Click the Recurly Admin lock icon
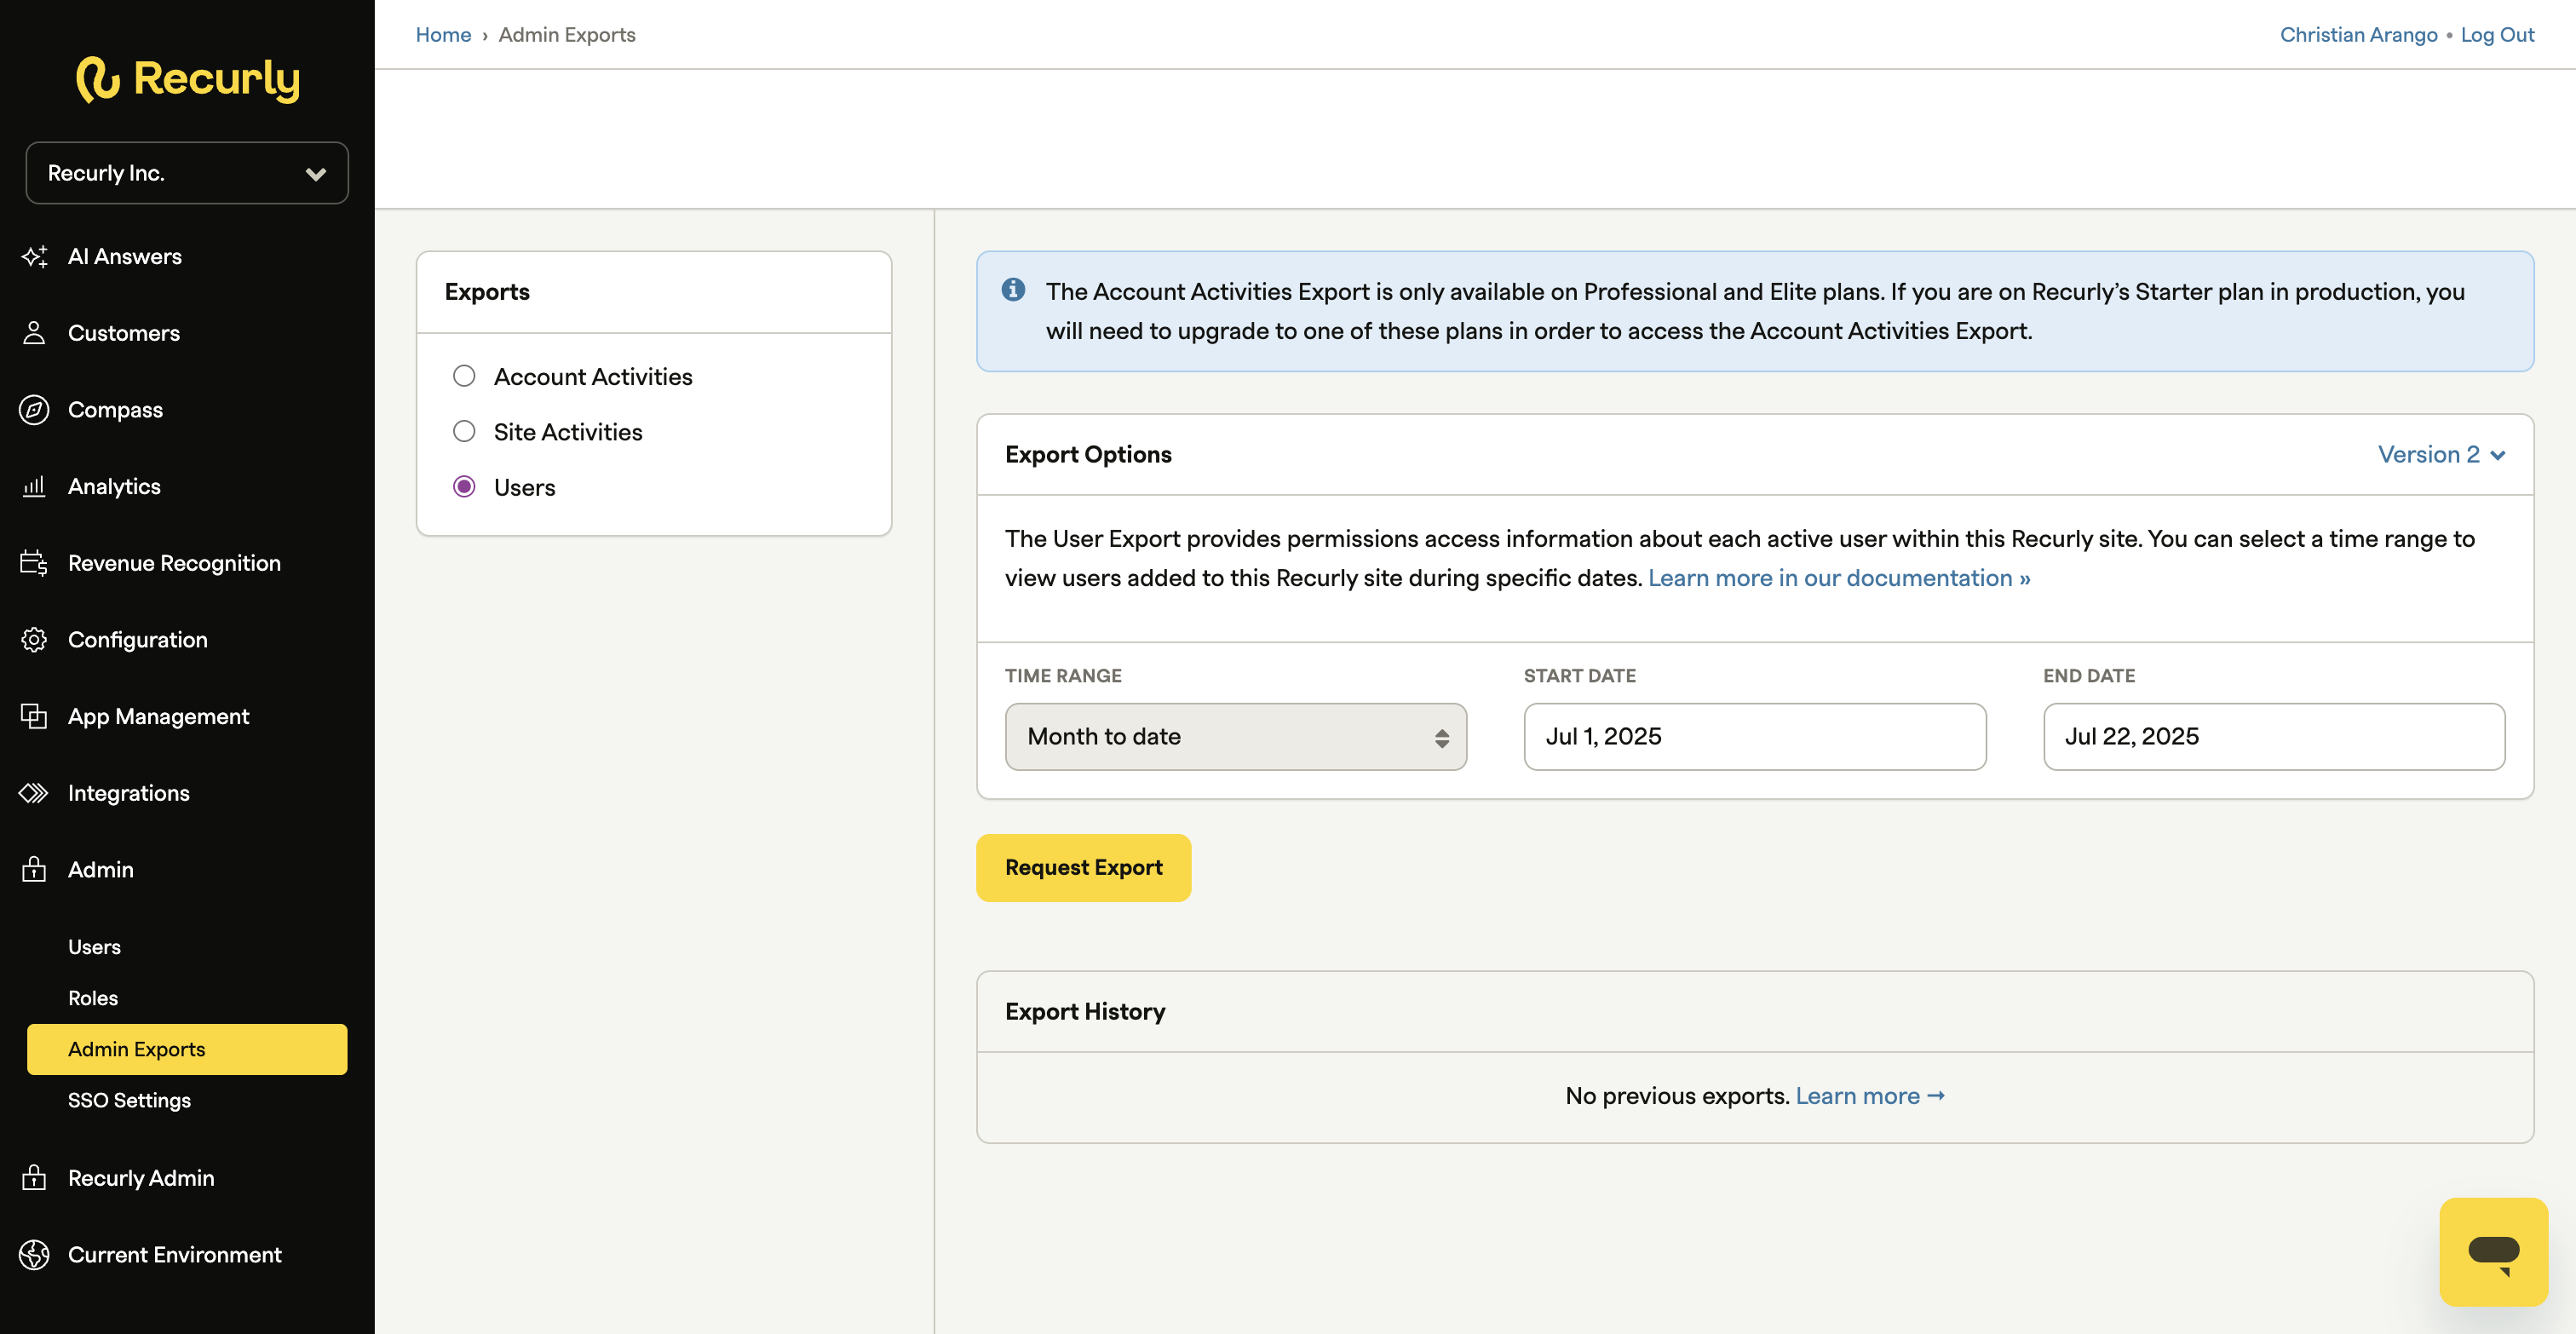 (34, 1177)
